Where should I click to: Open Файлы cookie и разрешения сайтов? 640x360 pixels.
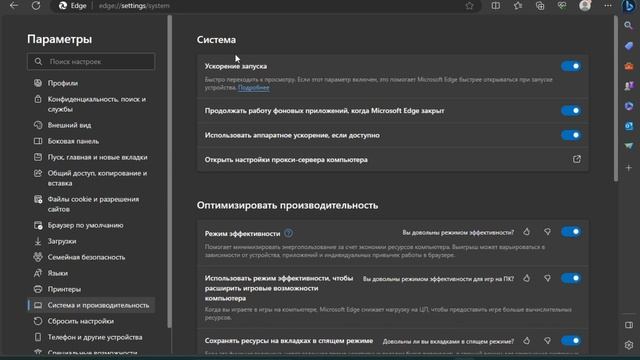click(x=91, y=204)
